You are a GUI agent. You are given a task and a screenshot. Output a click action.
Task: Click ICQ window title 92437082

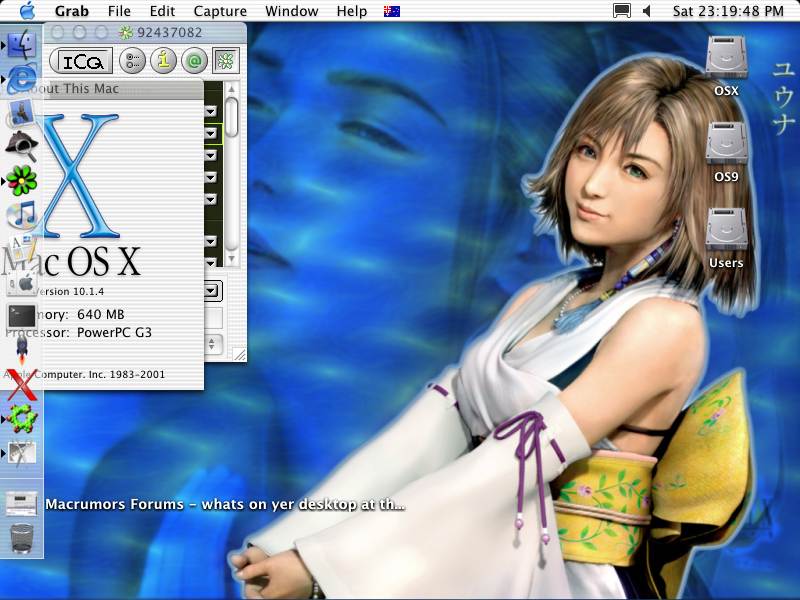tap(169, 33)
